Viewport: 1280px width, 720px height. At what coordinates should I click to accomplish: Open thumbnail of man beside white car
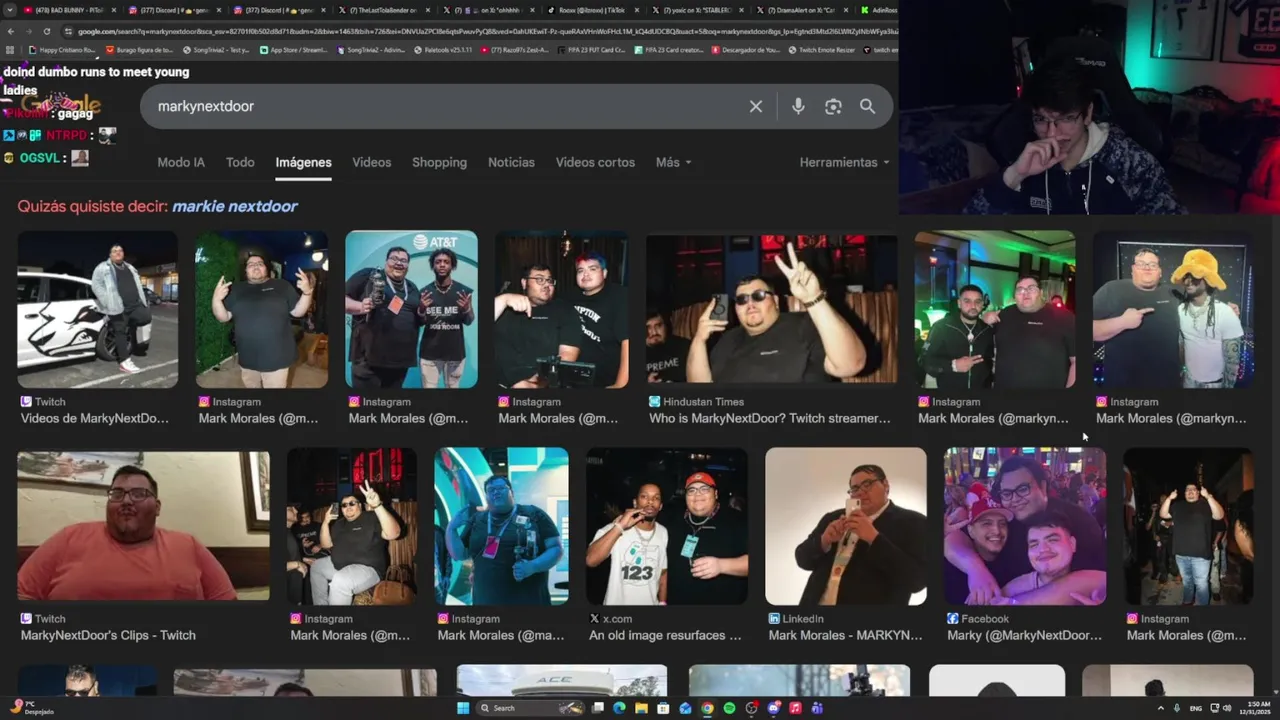[x=98, y=309]
